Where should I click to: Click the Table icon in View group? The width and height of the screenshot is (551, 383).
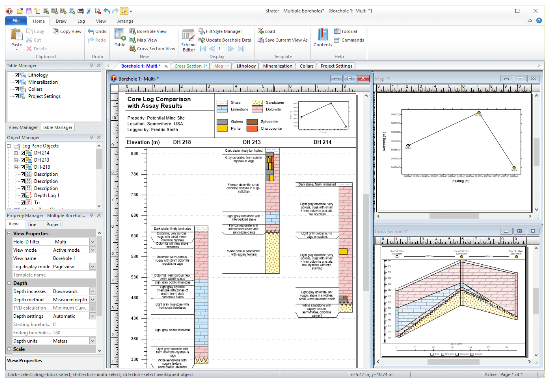[120, 35]
